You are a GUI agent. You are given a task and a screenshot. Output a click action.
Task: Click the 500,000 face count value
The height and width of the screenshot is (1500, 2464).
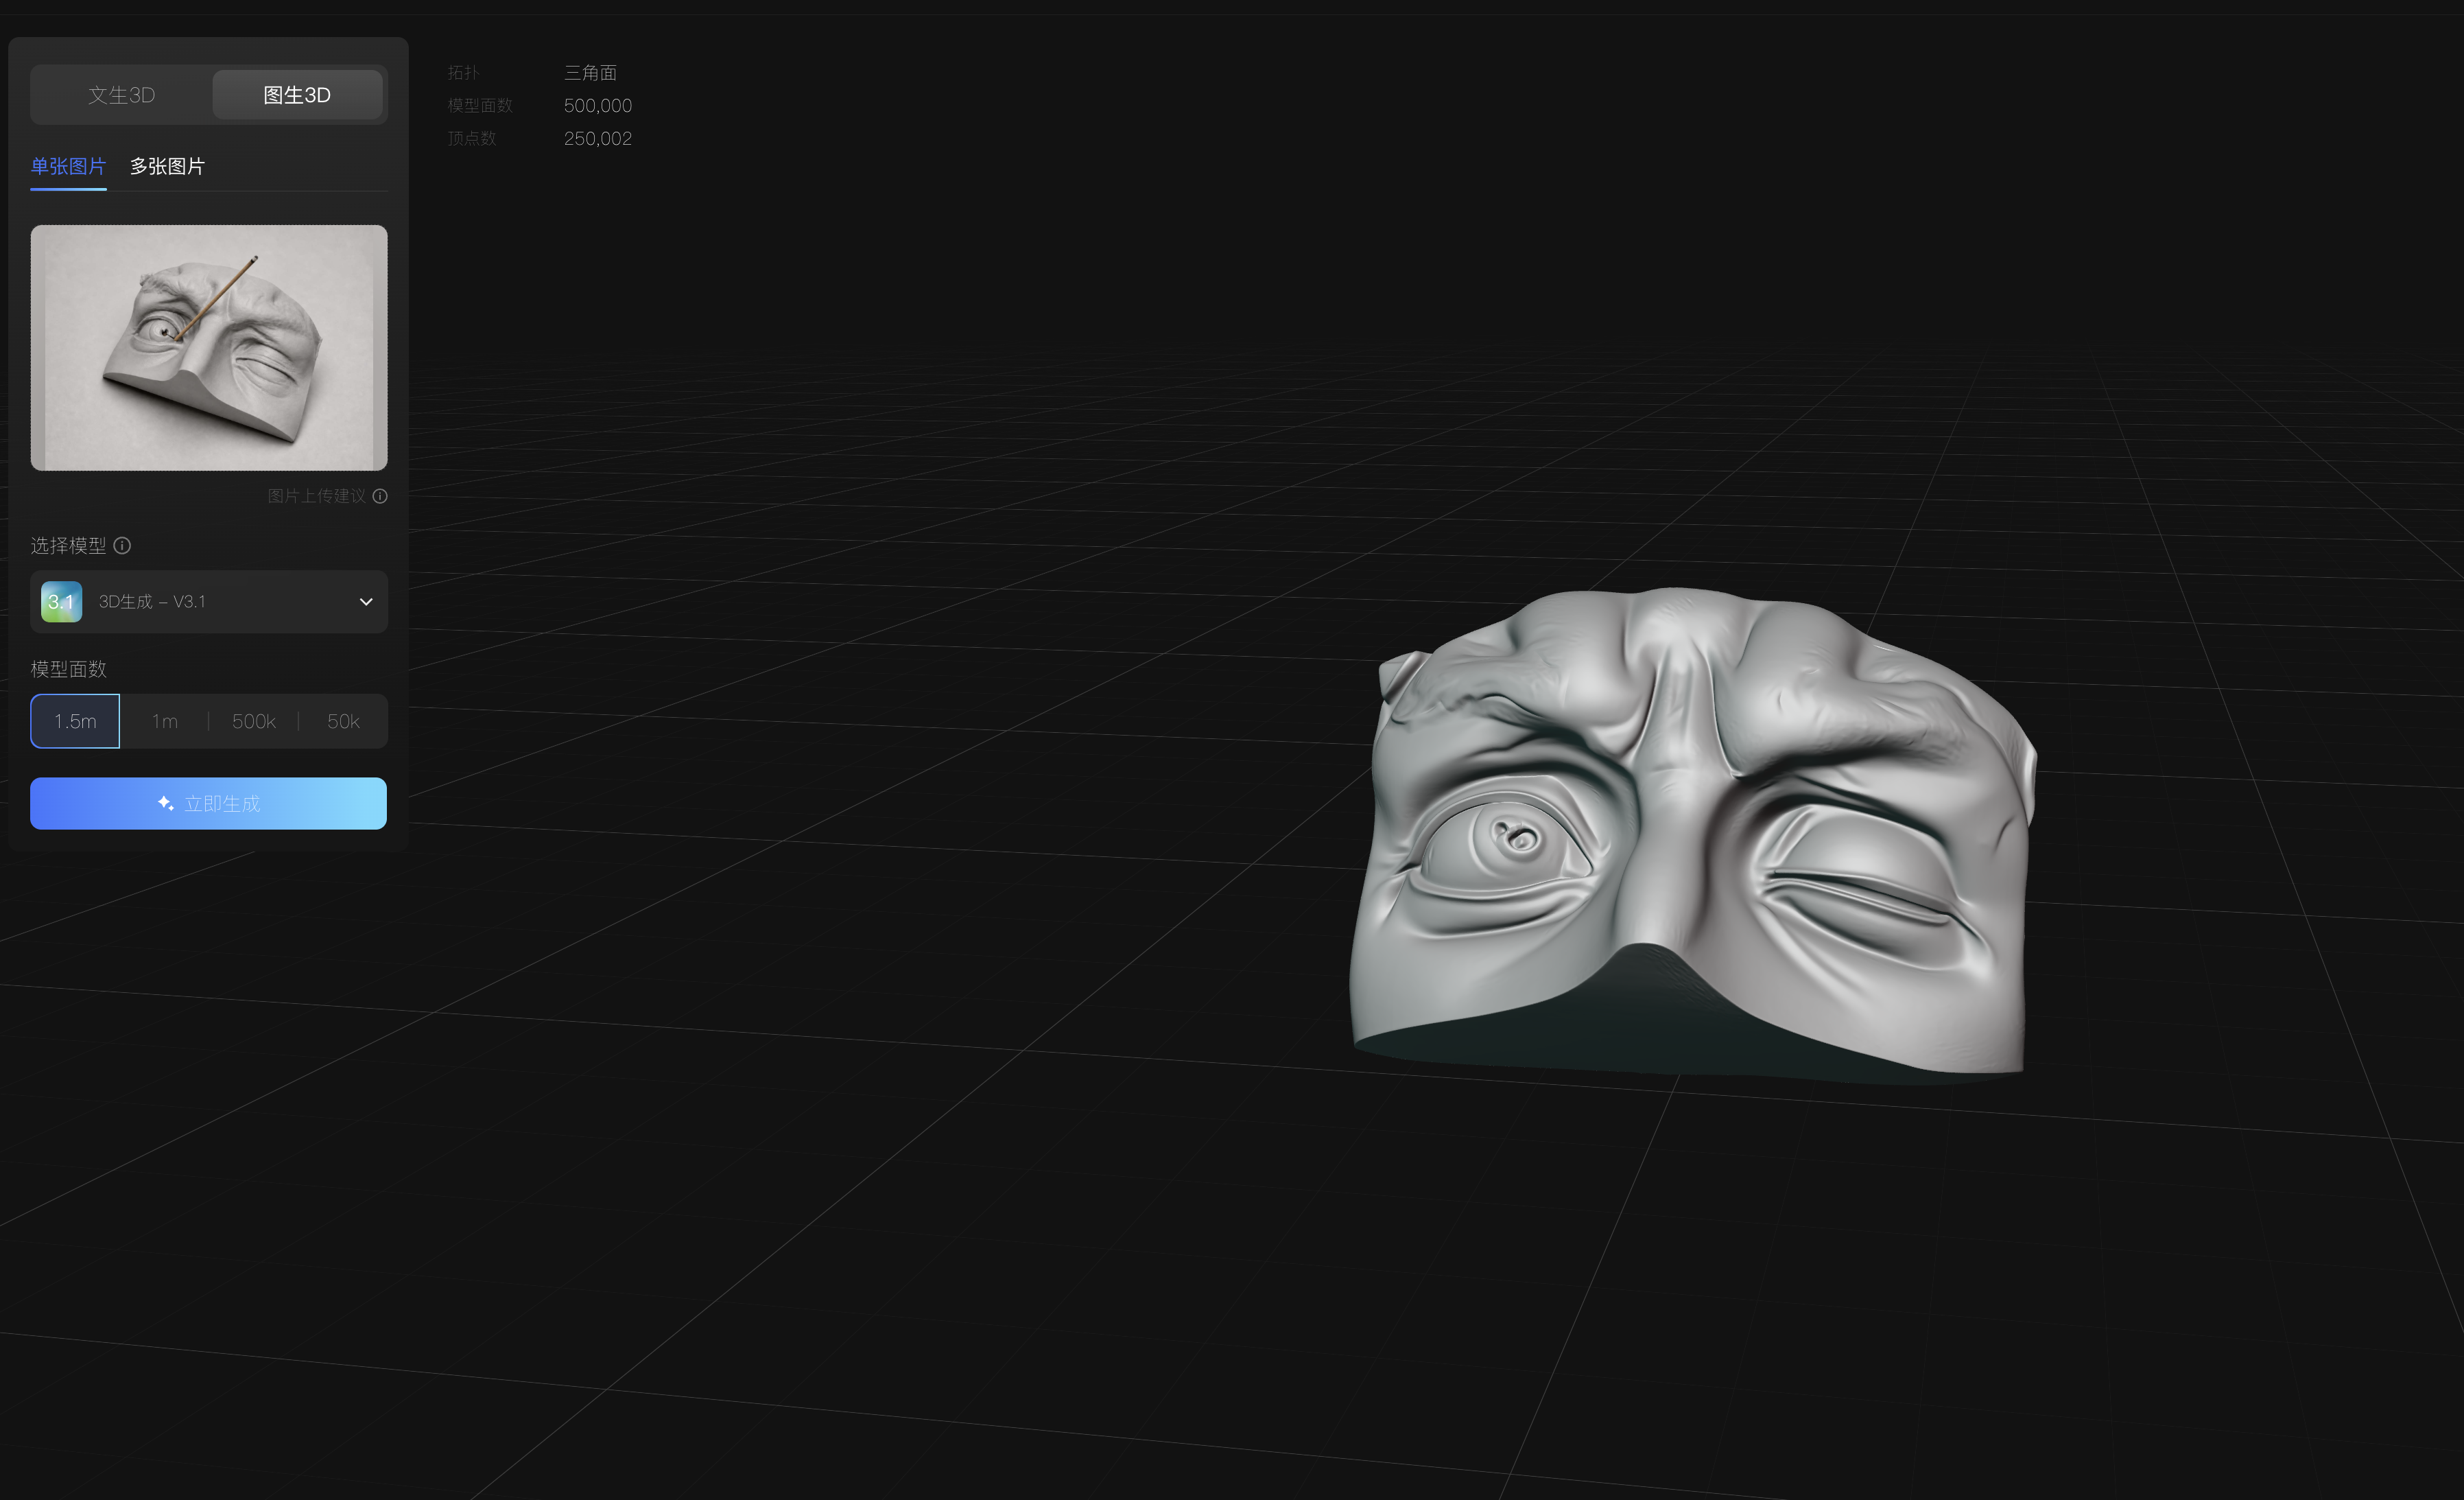coord(598,105)
